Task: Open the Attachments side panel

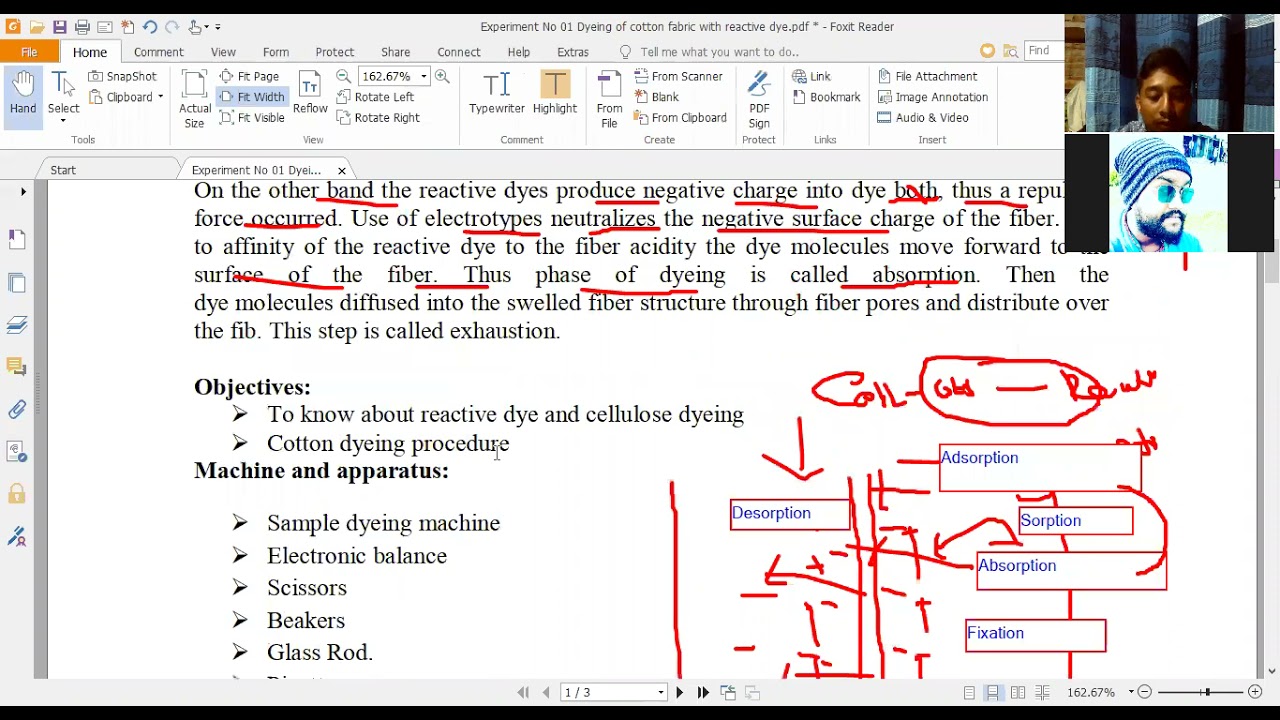Action: pyautogui.click(x=17, y=409)
